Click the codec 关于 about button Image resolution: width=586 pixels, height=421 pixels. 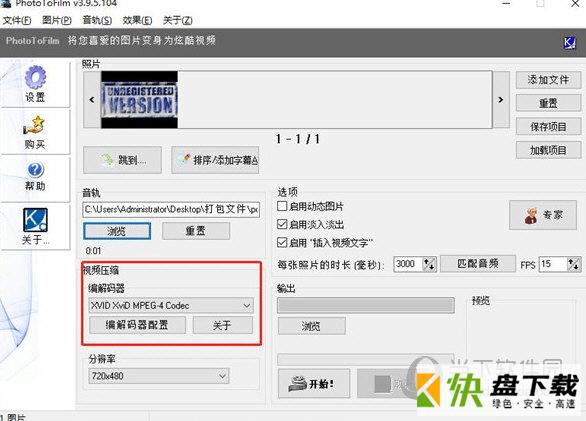(223, 325)
